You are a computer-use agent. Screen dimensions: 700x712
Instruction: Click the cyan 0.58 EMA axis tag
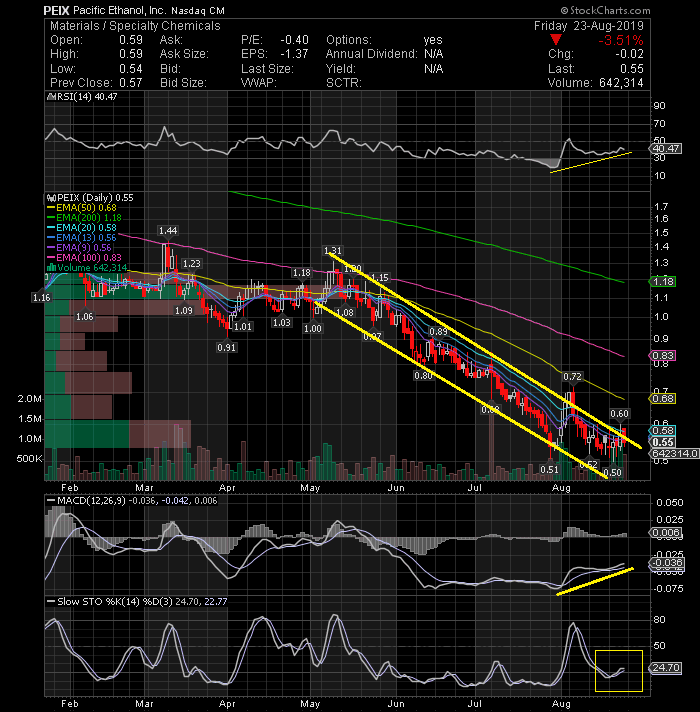coord(663,430)
